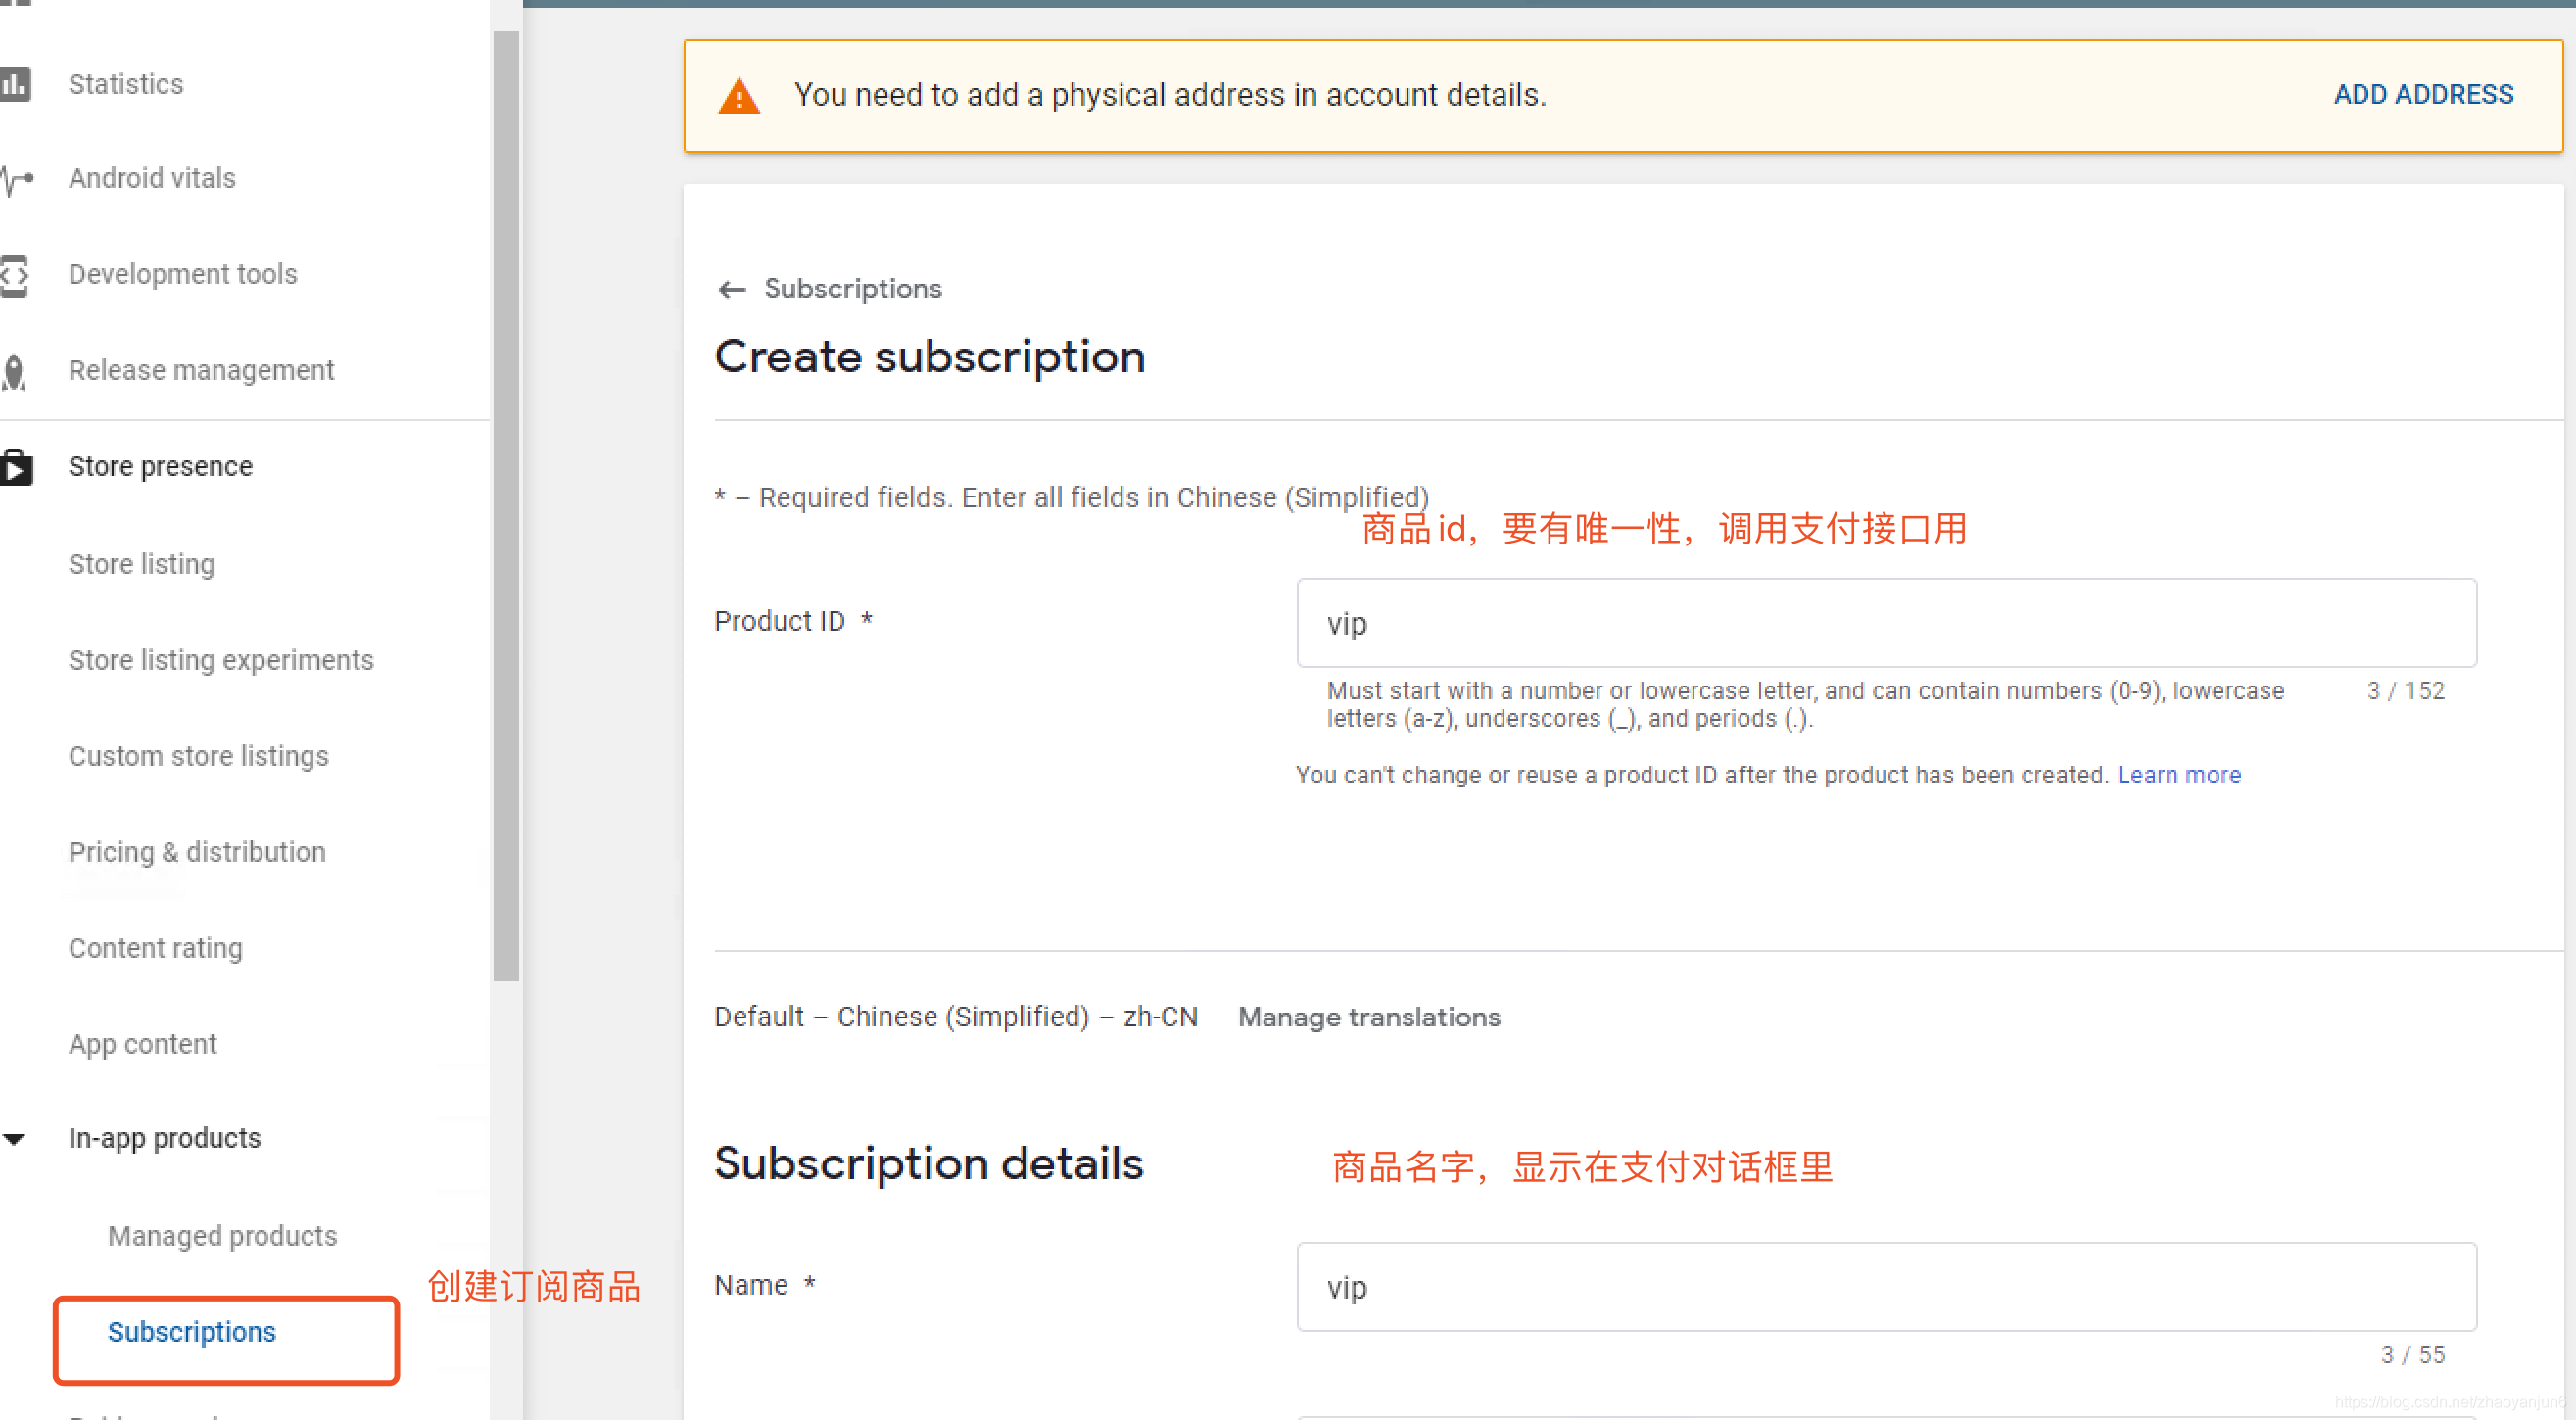This screenshot has height=1420, width=2576.
Task: Open Subscriptions in the sidebar
Action: (192, 1332)
